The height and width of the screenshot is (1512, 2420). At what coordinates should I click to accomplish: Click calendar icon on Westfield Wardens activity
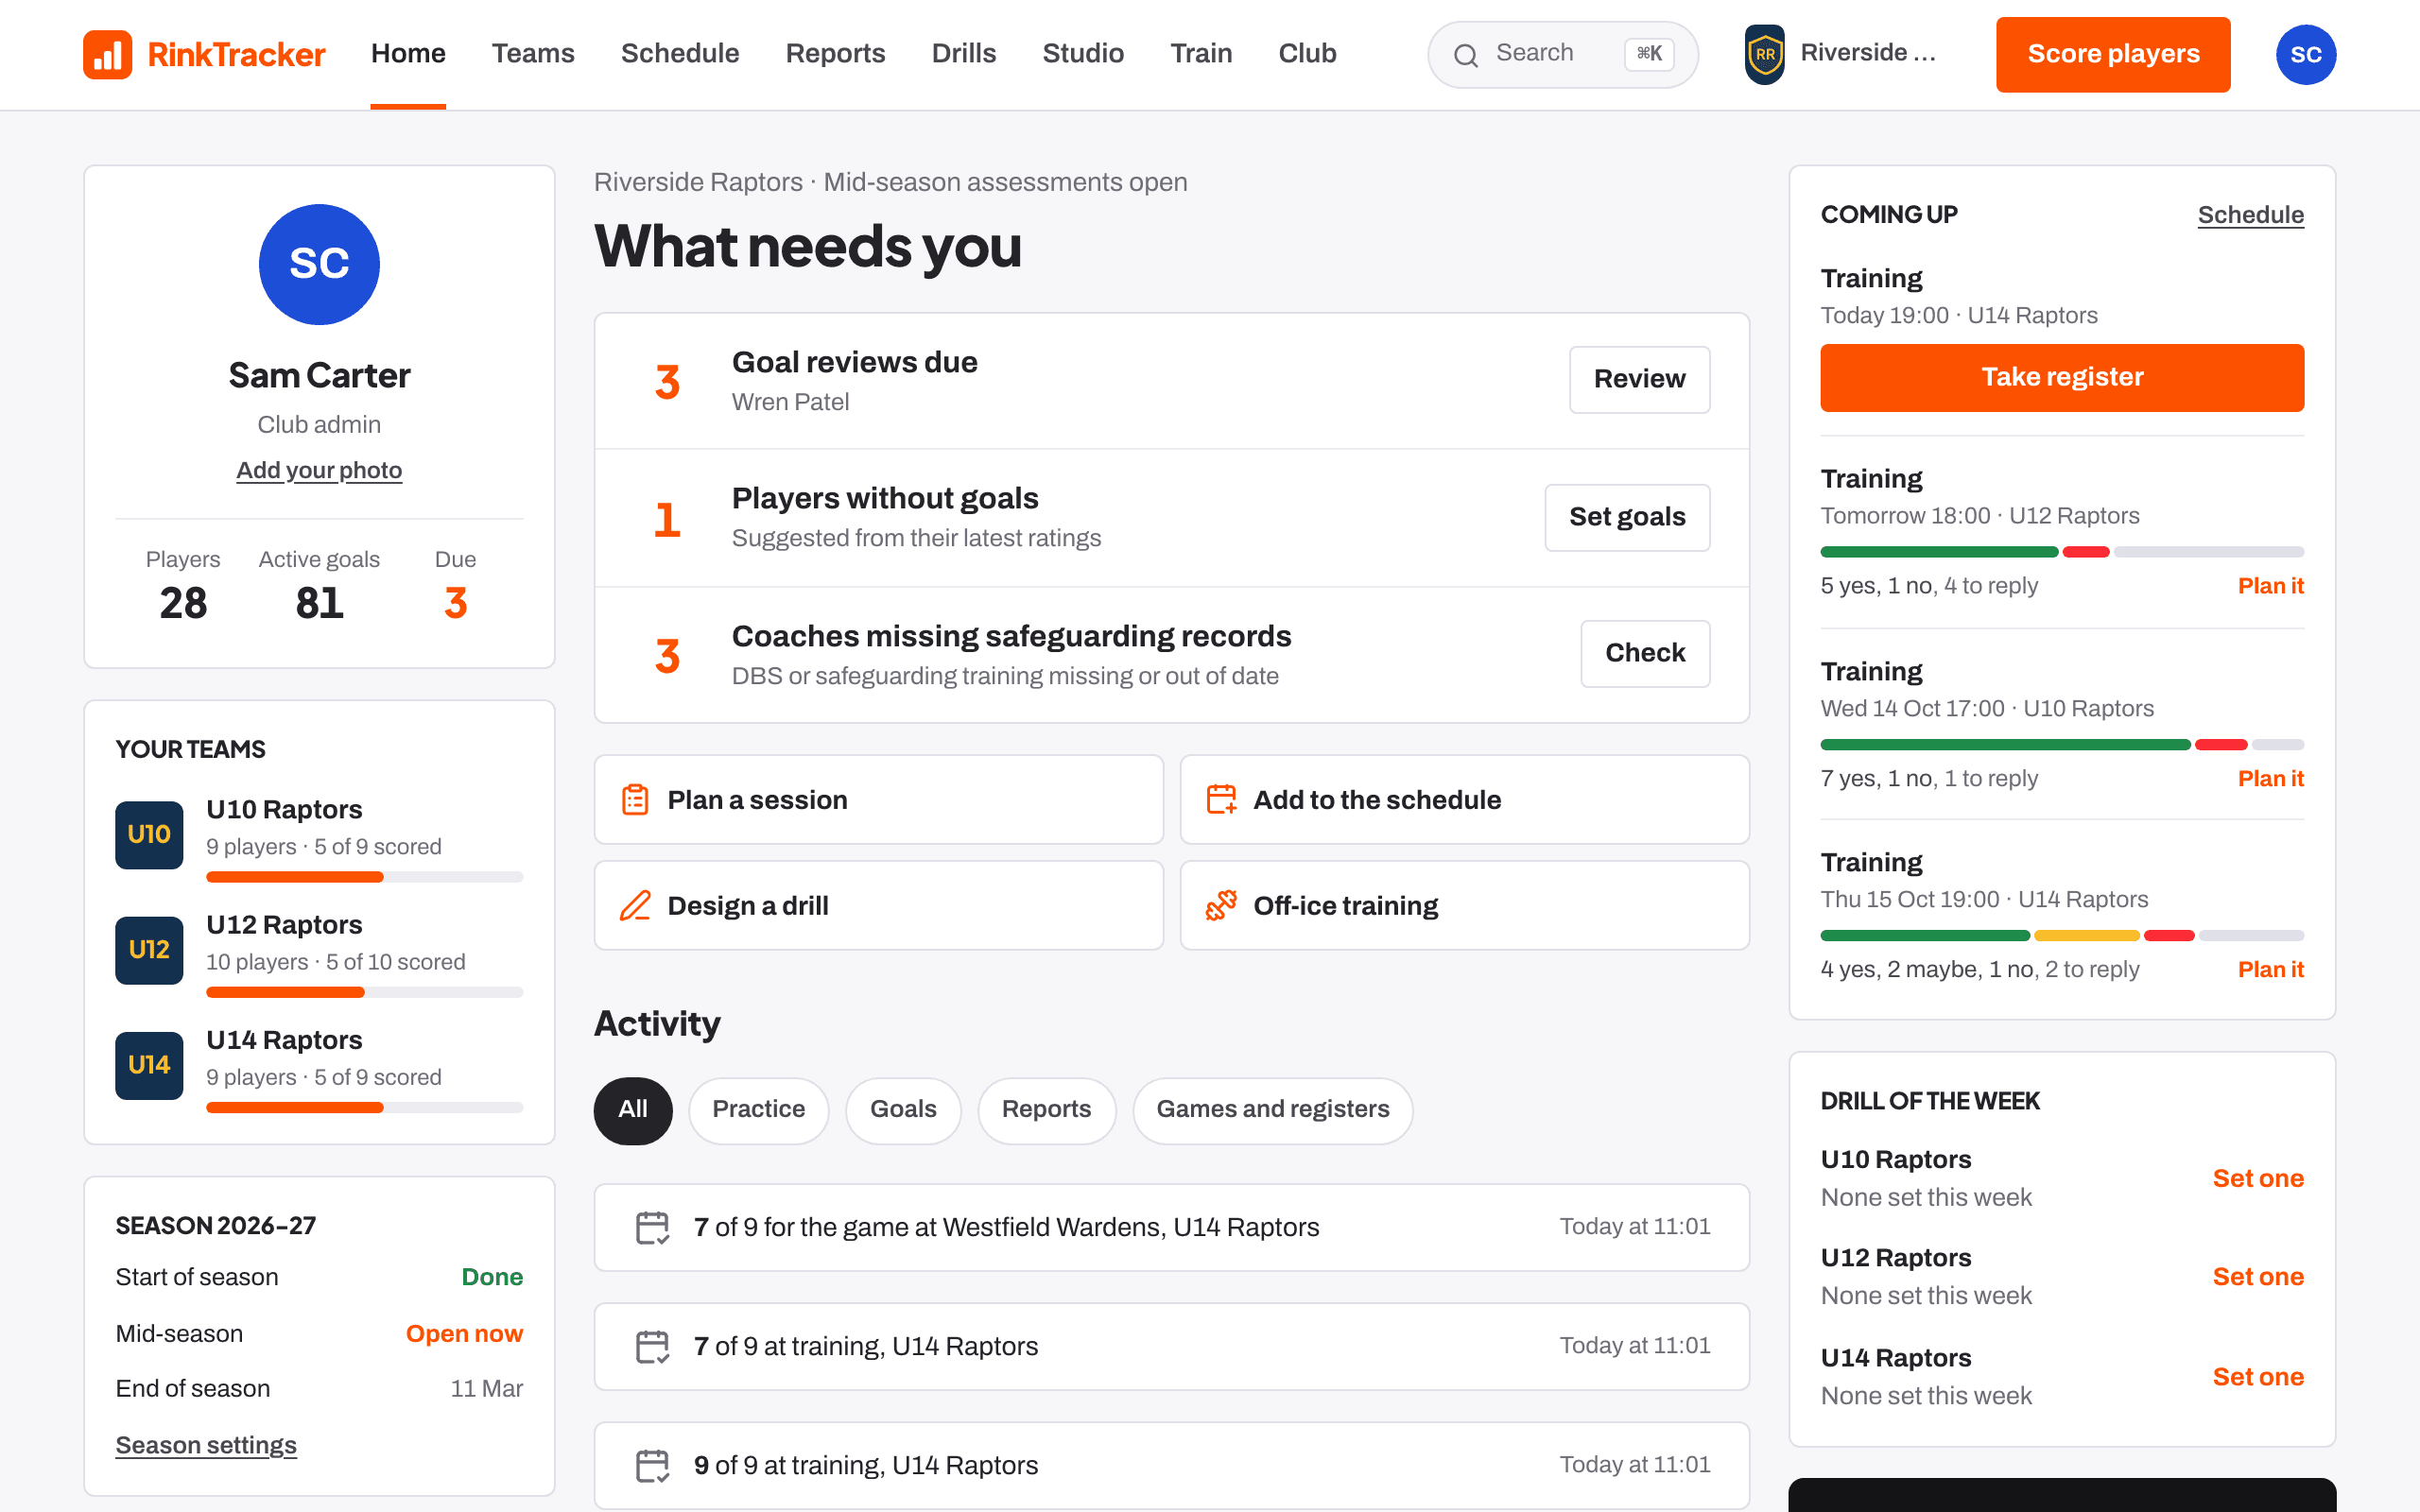(652, 1227)
